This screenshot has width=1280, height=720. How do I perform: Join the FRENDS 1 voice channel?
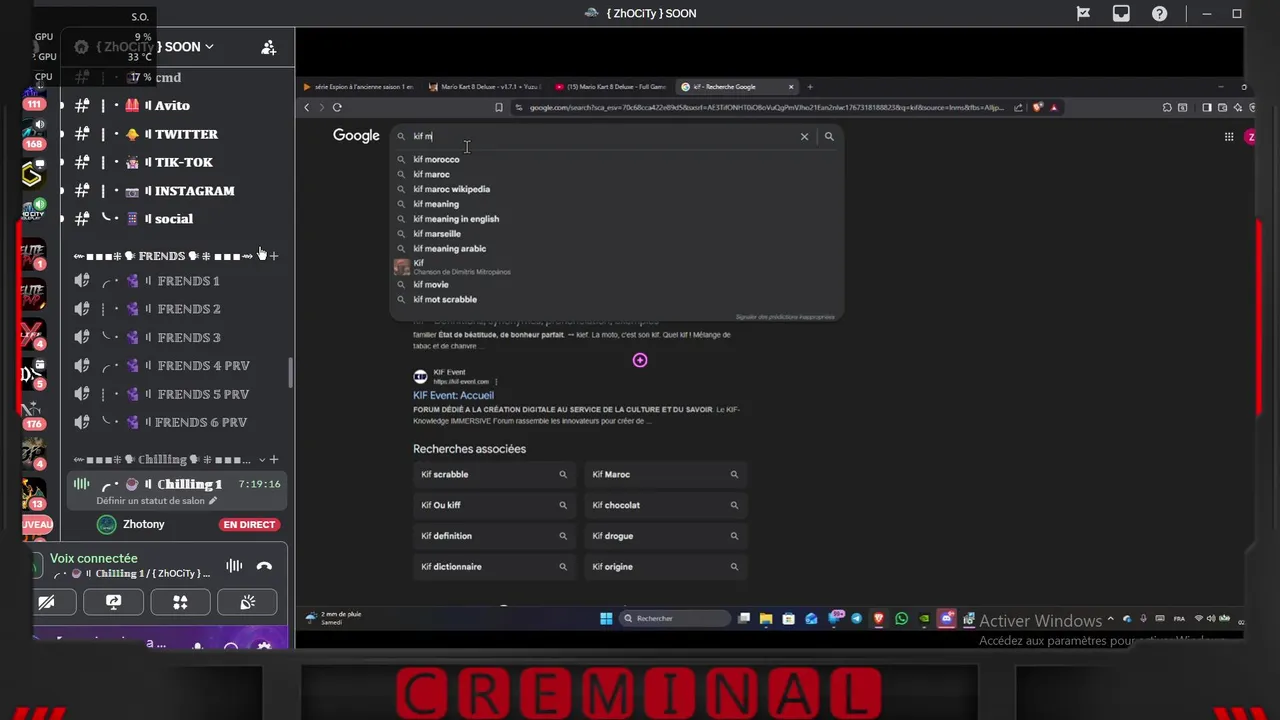pyautogui.click(x=175, y=281)
